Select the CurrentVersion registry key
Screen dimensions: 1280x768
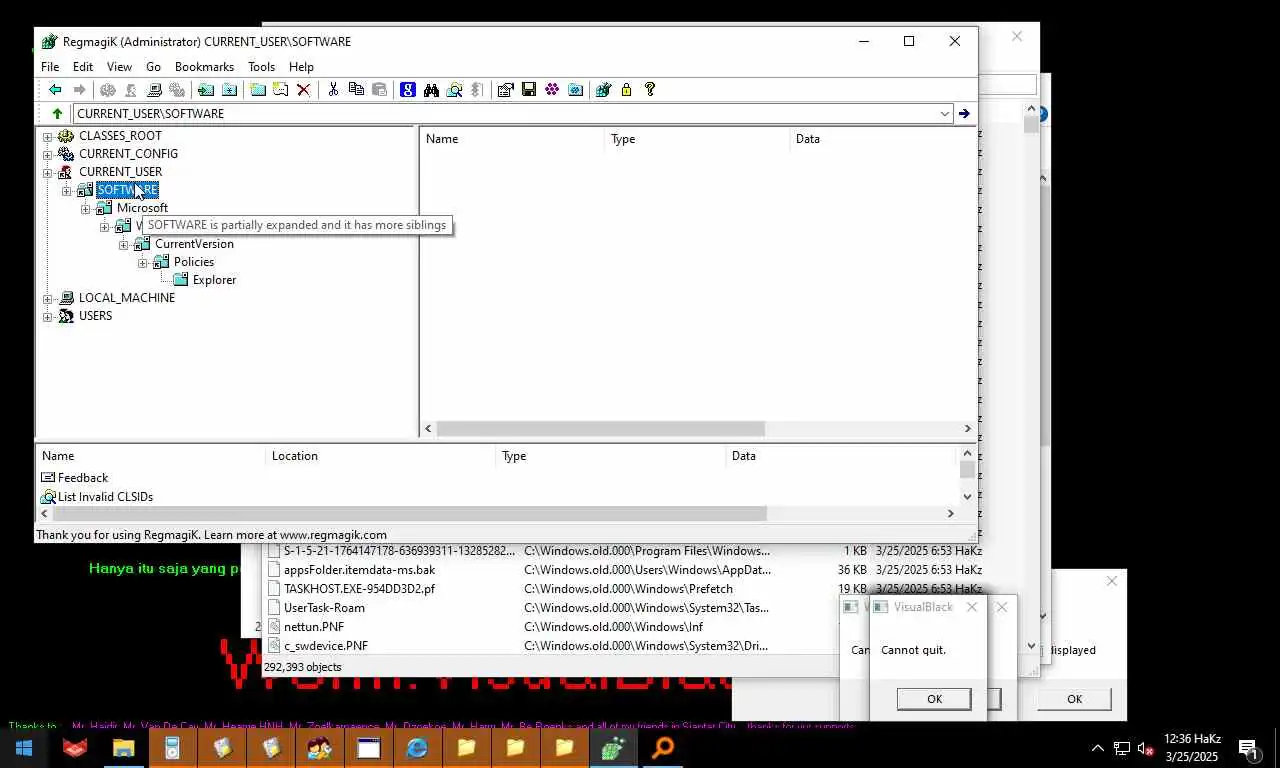(x=194, y=244)
